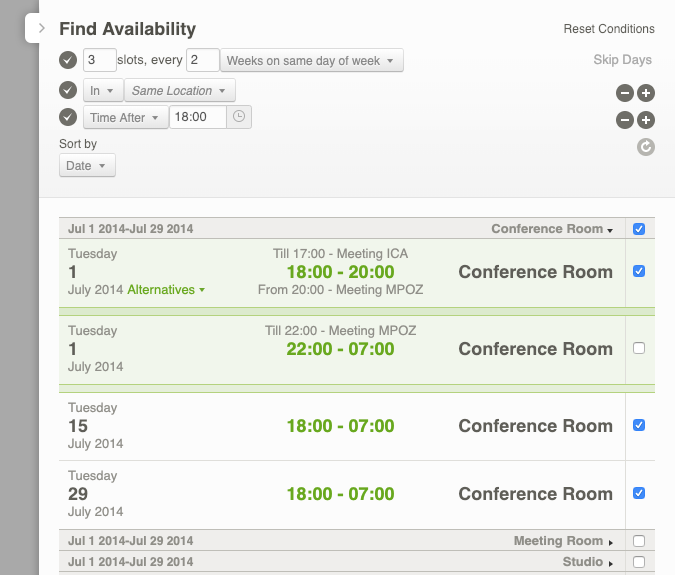Edit the number of slots field
The image size is (675, 575).
[99, 60]
